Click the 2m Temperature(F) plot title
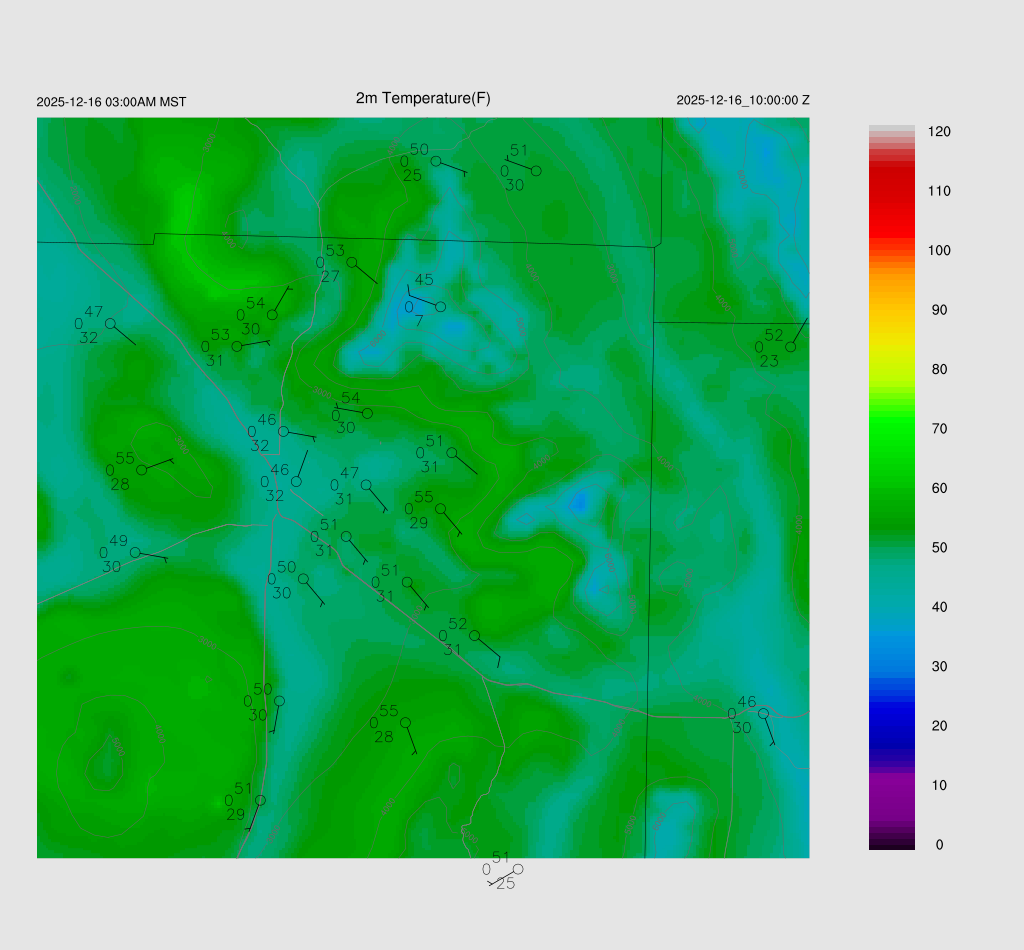 tap(423, 98)
